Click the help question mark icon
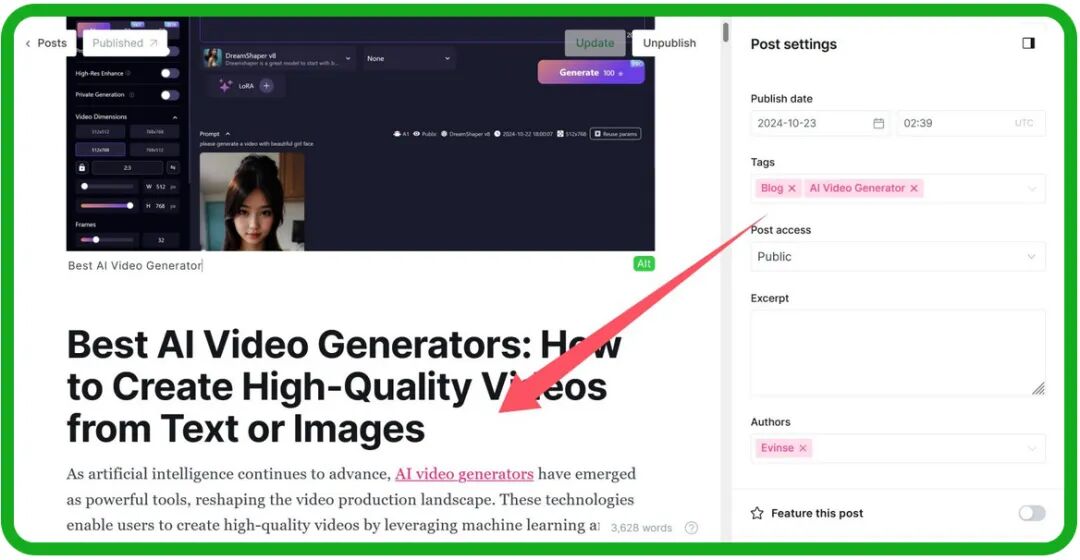The width and height of the screenshot is (1080, 560). click(x=690, y=528)
